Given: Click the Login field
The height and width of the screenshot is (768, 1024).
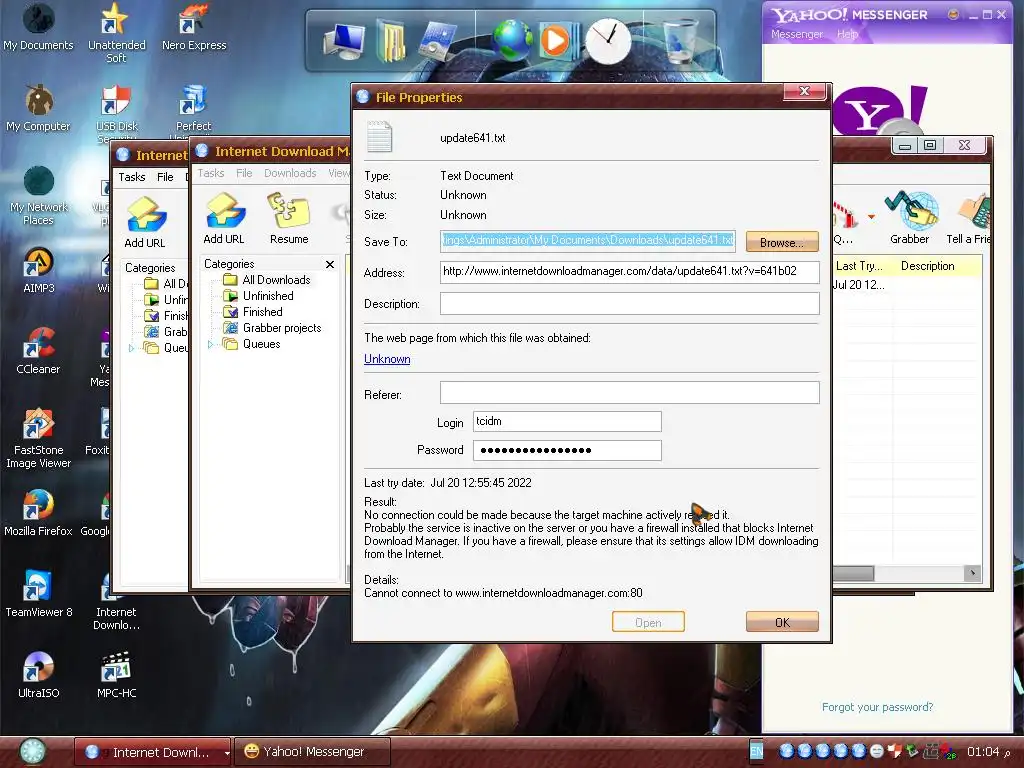Looking at the screenshot, I should pyautogui.click(x=567, y=421).
